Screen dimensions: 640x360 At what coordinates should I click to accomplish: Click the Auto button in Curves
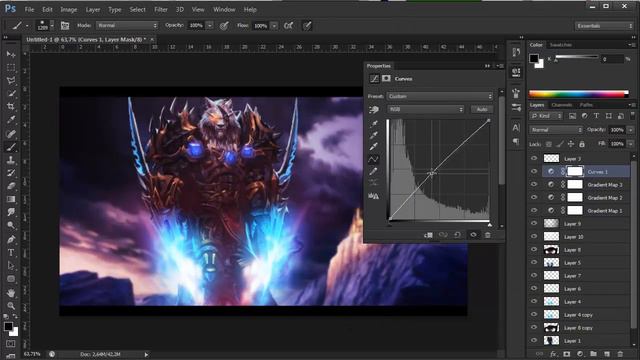tap(482, 109)
